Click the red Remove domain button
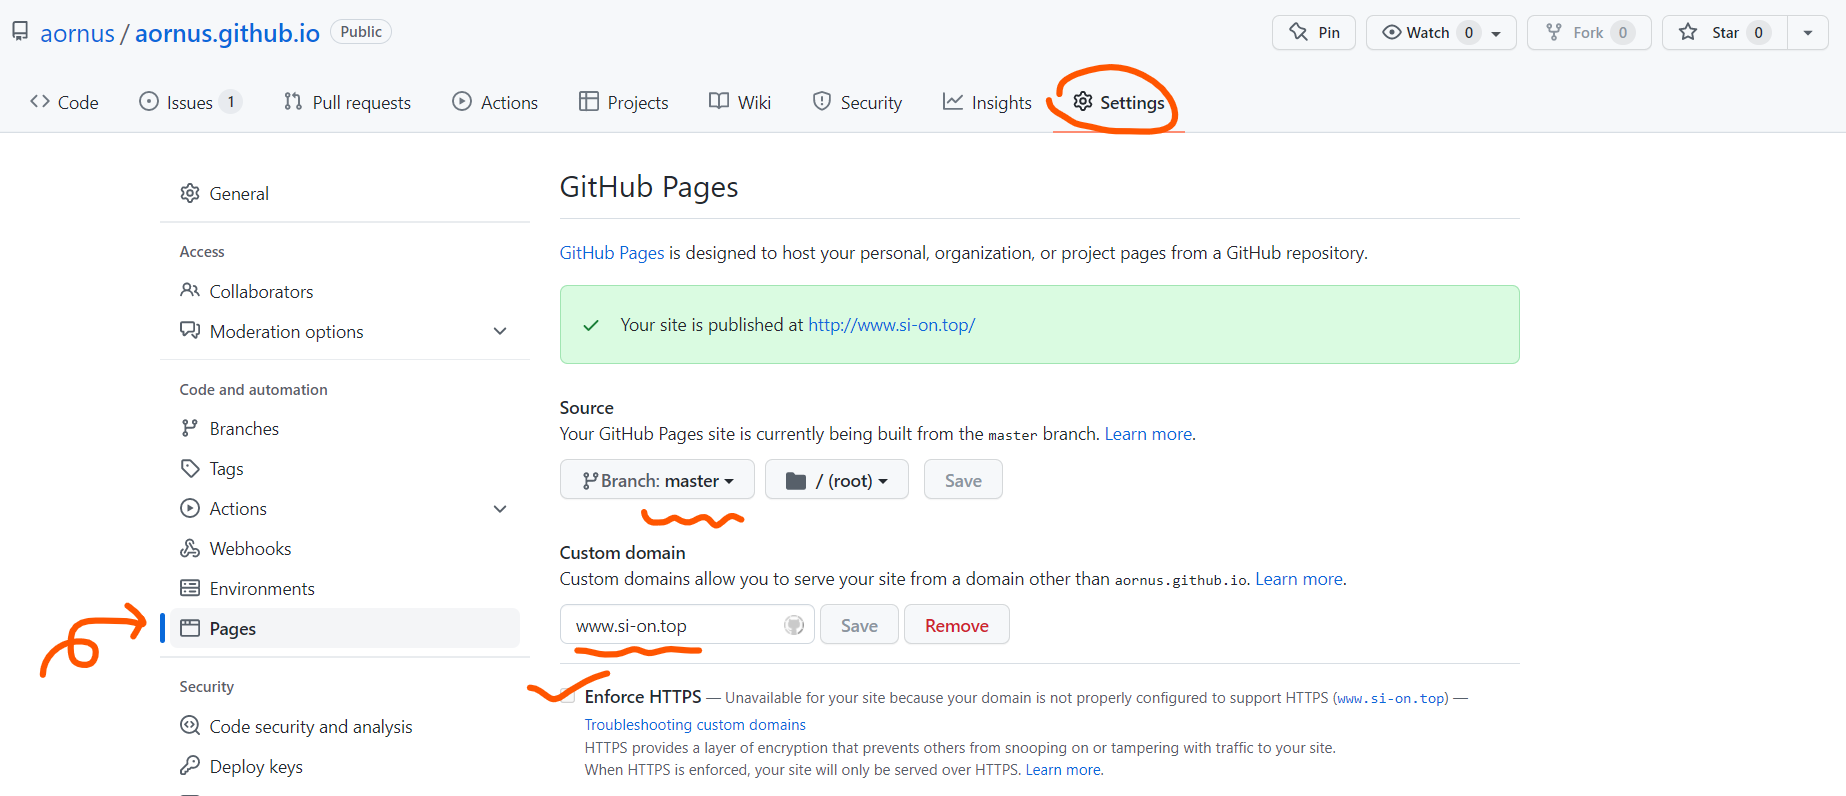 click(x=956, y=625)
